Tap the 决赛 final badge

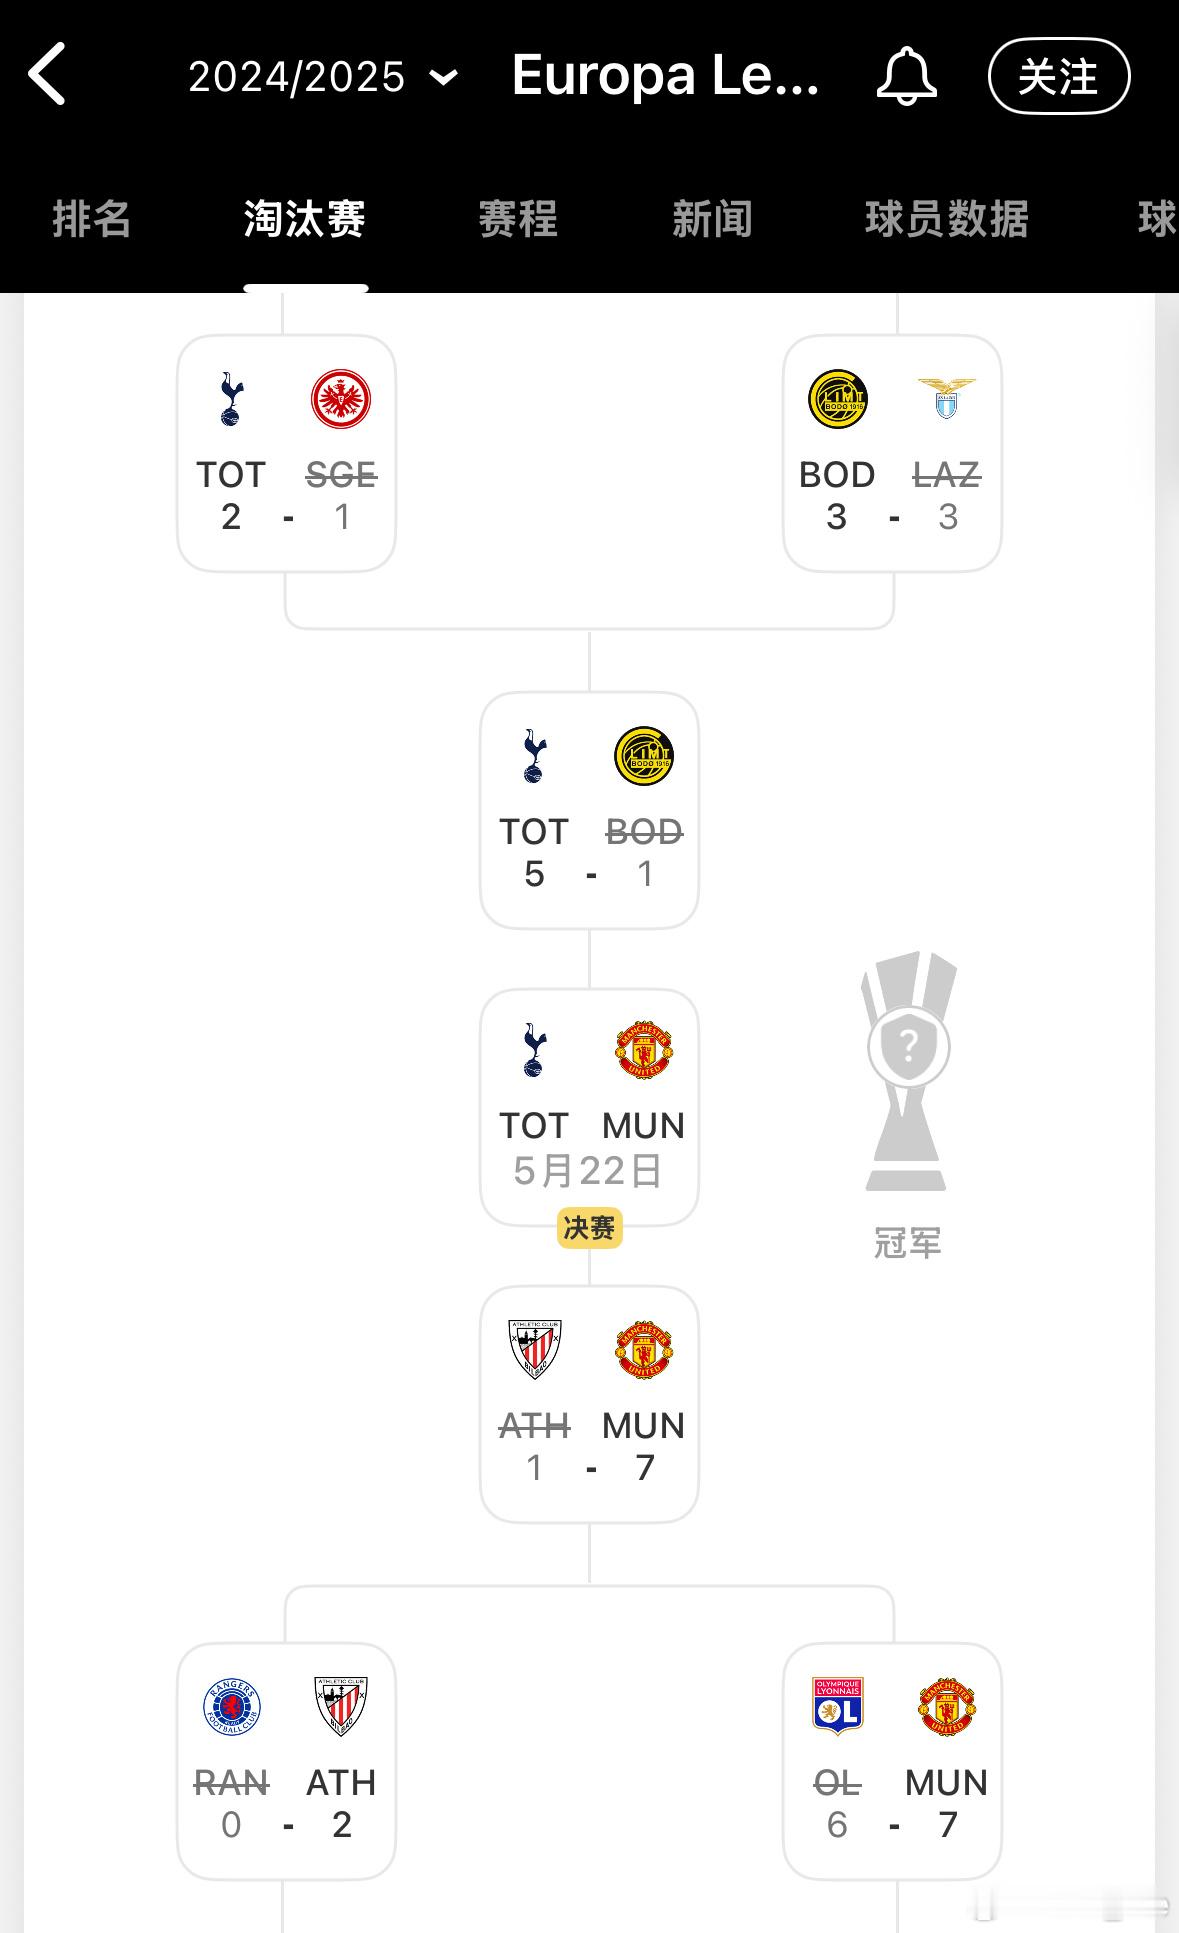pos(589,1228)
